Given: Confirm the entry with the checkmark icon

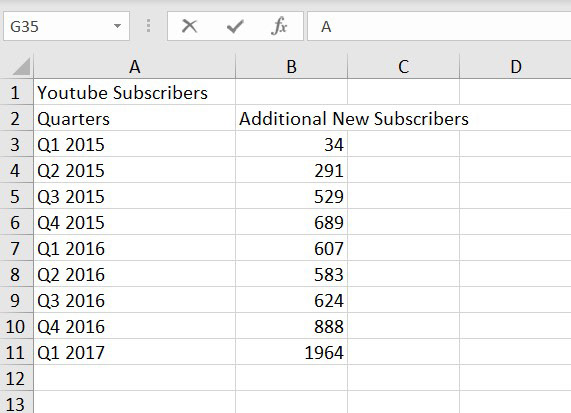Looking at the screenshot, I should pos(235,26).
